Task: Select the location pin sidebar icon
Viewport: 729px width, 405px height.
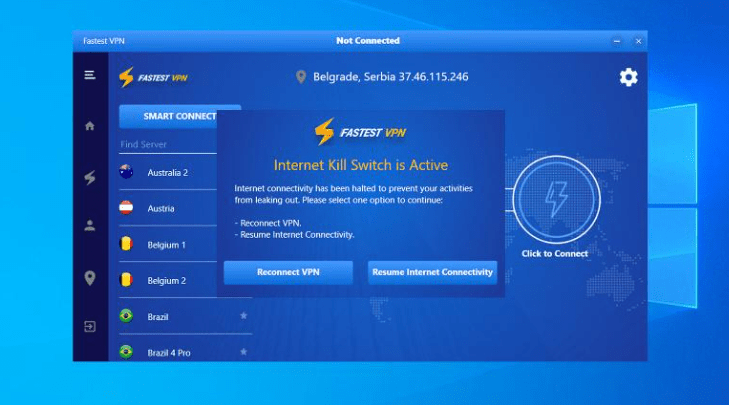Action: [x=90, y=277]
